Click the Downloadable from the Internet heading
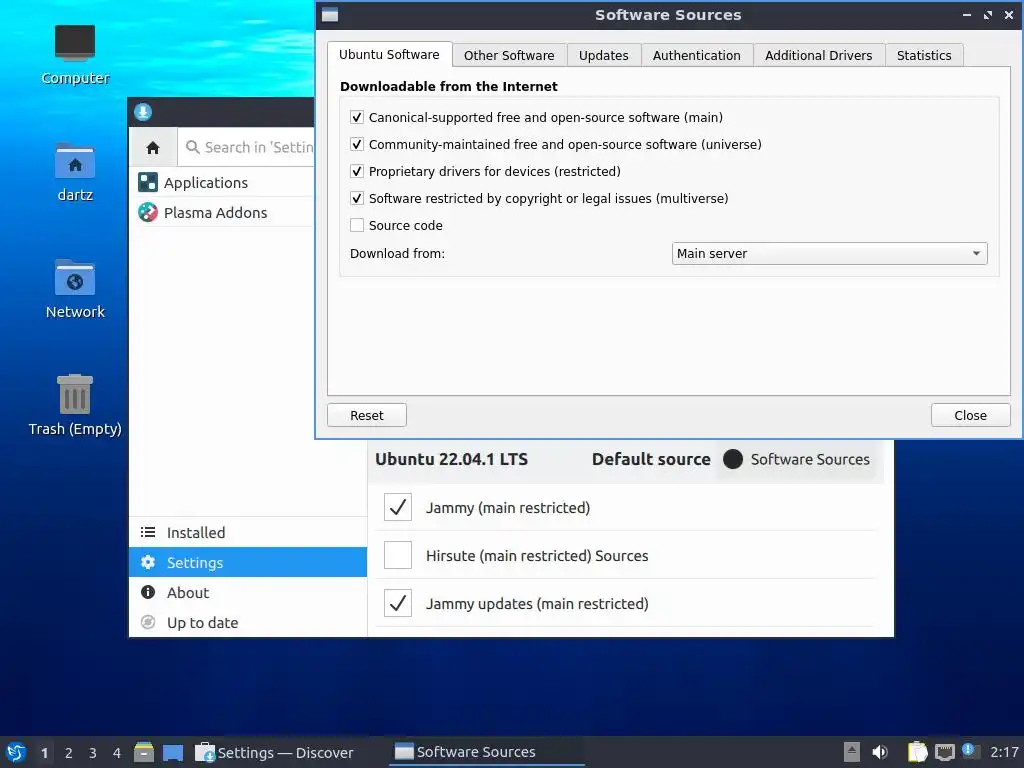 click(449, 86)
